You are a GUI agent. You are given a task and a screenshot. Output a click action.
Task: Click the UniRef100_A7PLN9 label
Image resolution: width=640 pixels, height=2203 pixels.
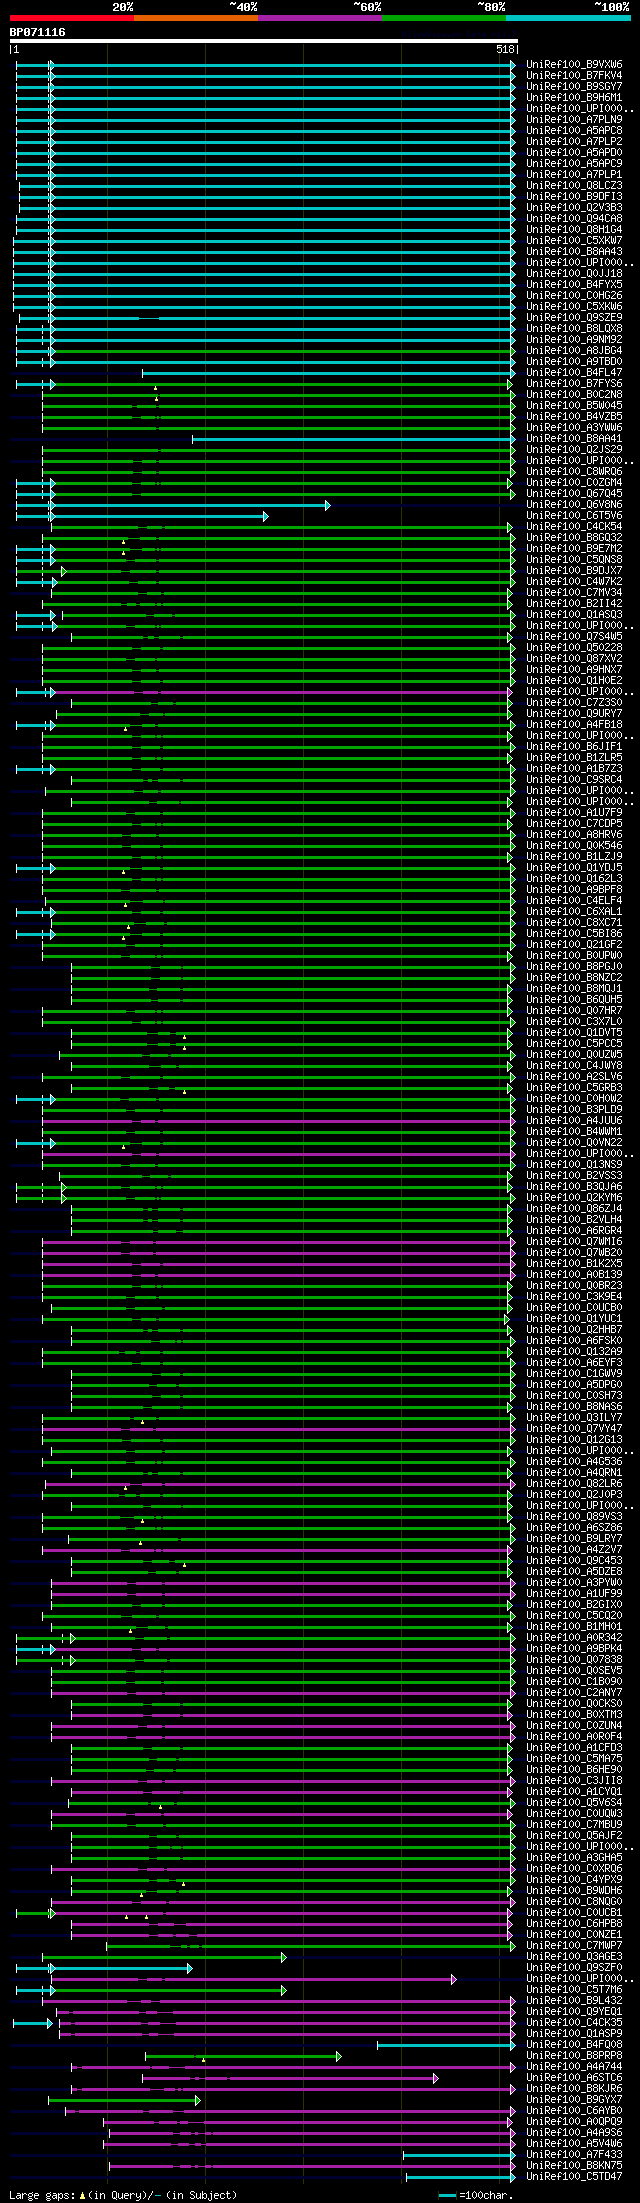(x=574, y=120)
